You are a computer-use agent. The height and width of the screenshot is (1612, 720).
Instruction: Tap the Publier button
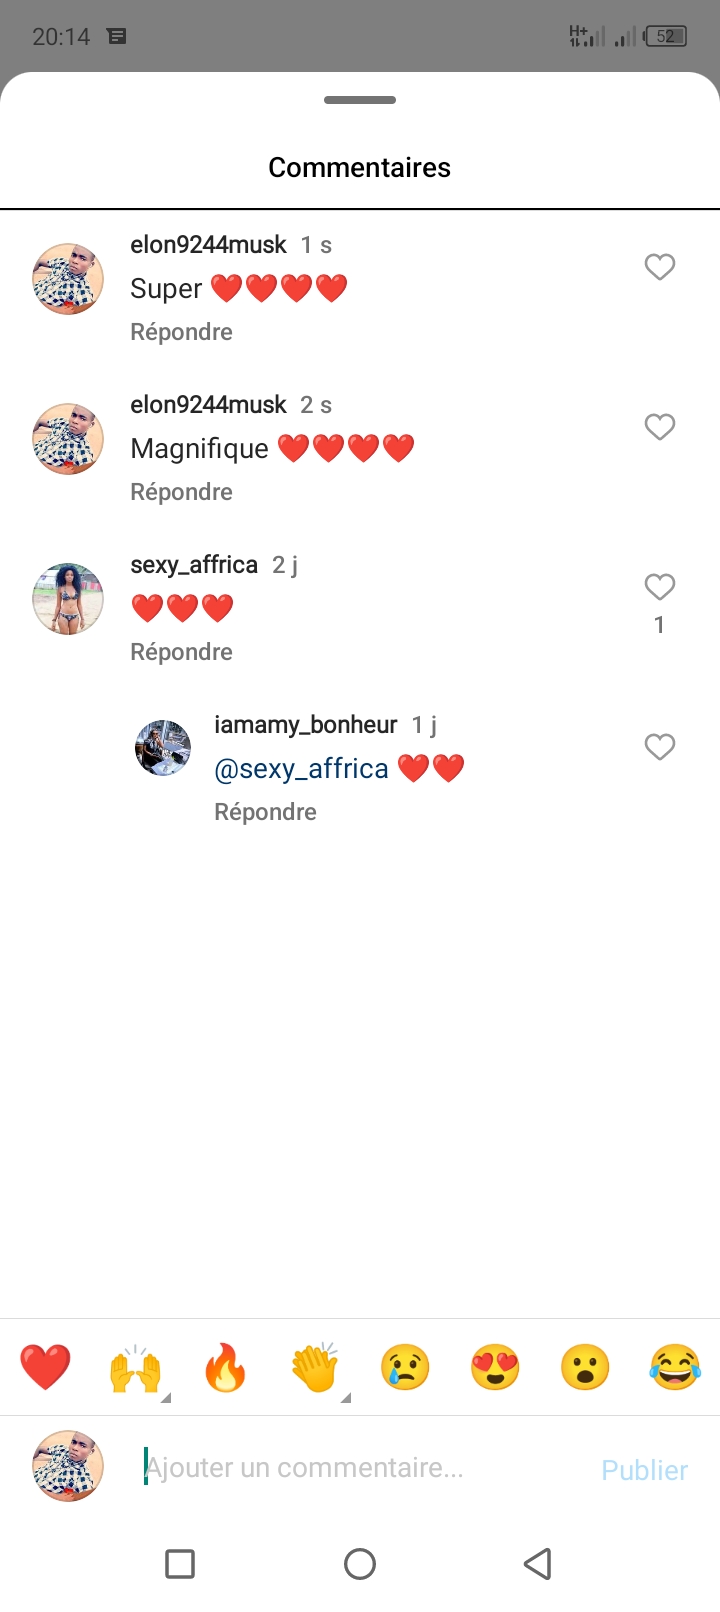point(644,1469)
